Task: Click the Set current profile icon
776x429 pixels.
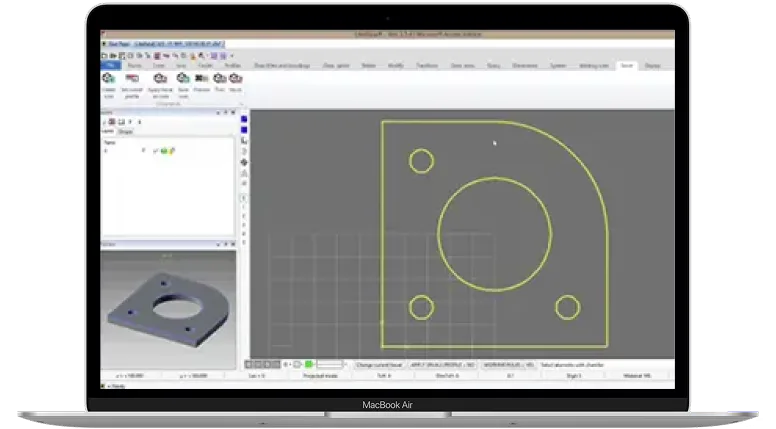Action: pos(132,78)
